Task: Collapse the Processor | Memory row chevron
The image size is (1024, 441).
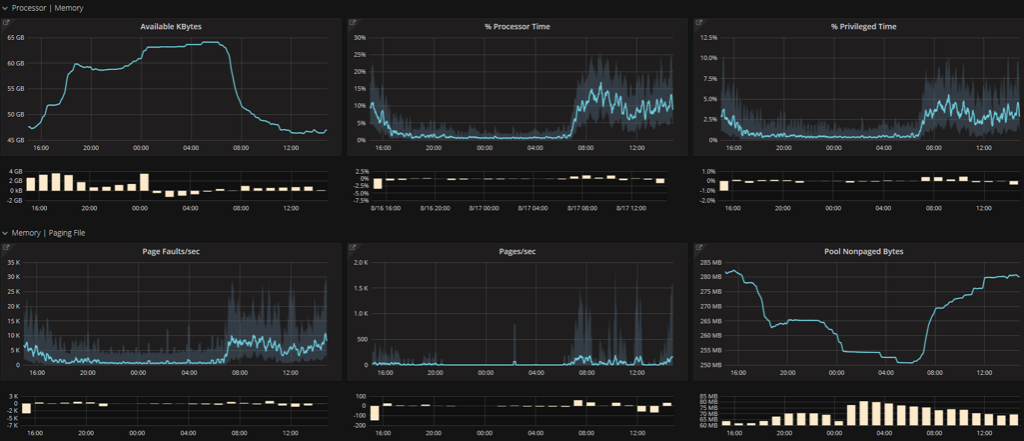Action: pos(5,8)
